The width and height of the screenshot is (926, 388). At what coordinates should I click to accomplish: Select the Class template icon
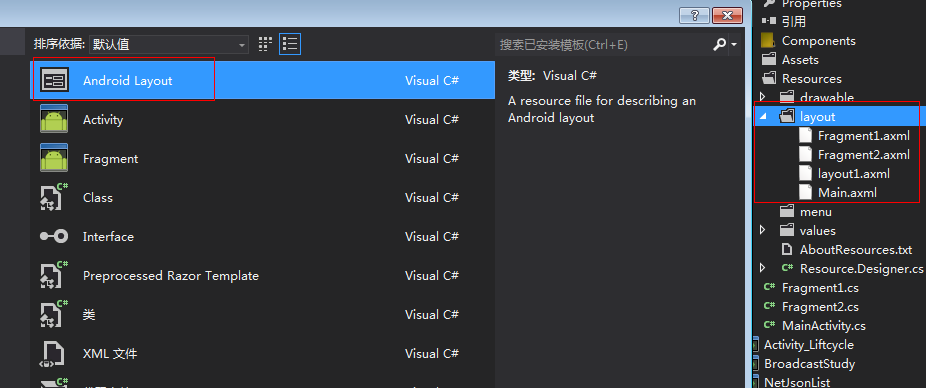tap(54, 197)
